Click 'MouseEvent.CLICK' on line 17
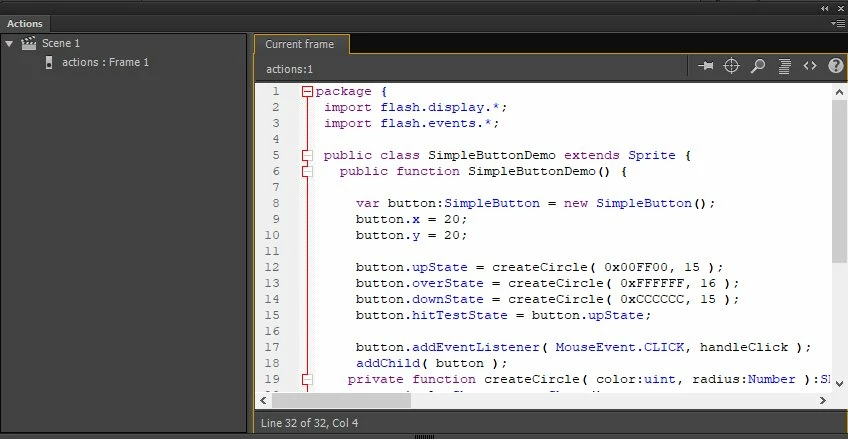848x439 pixels. click(620, 348)
